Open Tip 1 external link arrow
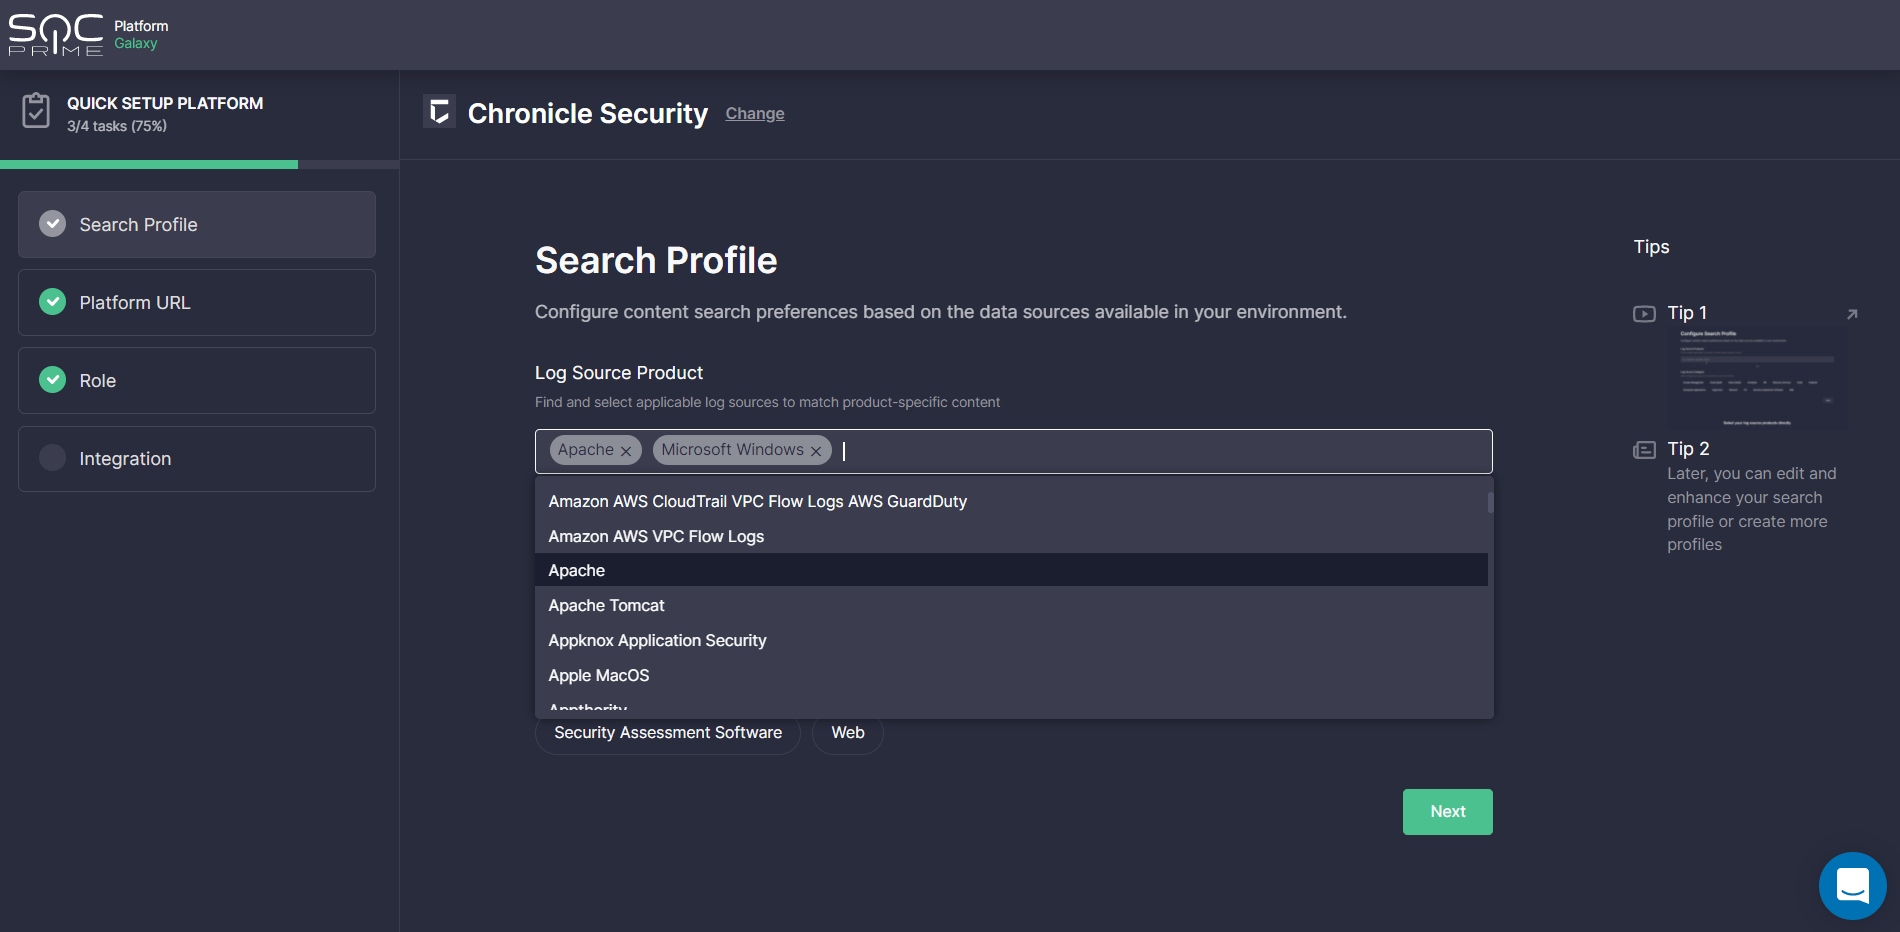Image resolution: width=1900 pixels, height=932 pixels. (1851, 314)
